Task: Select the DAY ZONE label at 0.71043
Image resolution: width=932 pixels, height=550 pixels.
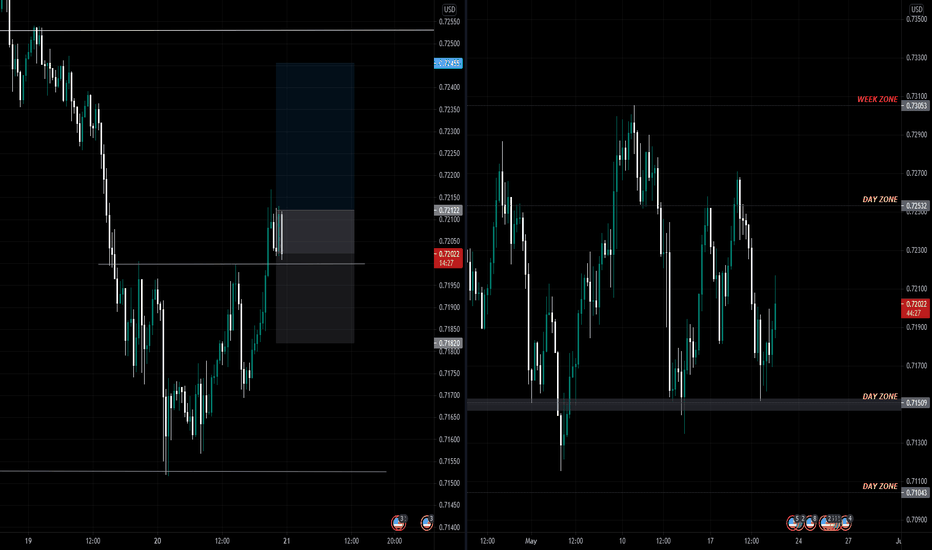Action: 880,486
